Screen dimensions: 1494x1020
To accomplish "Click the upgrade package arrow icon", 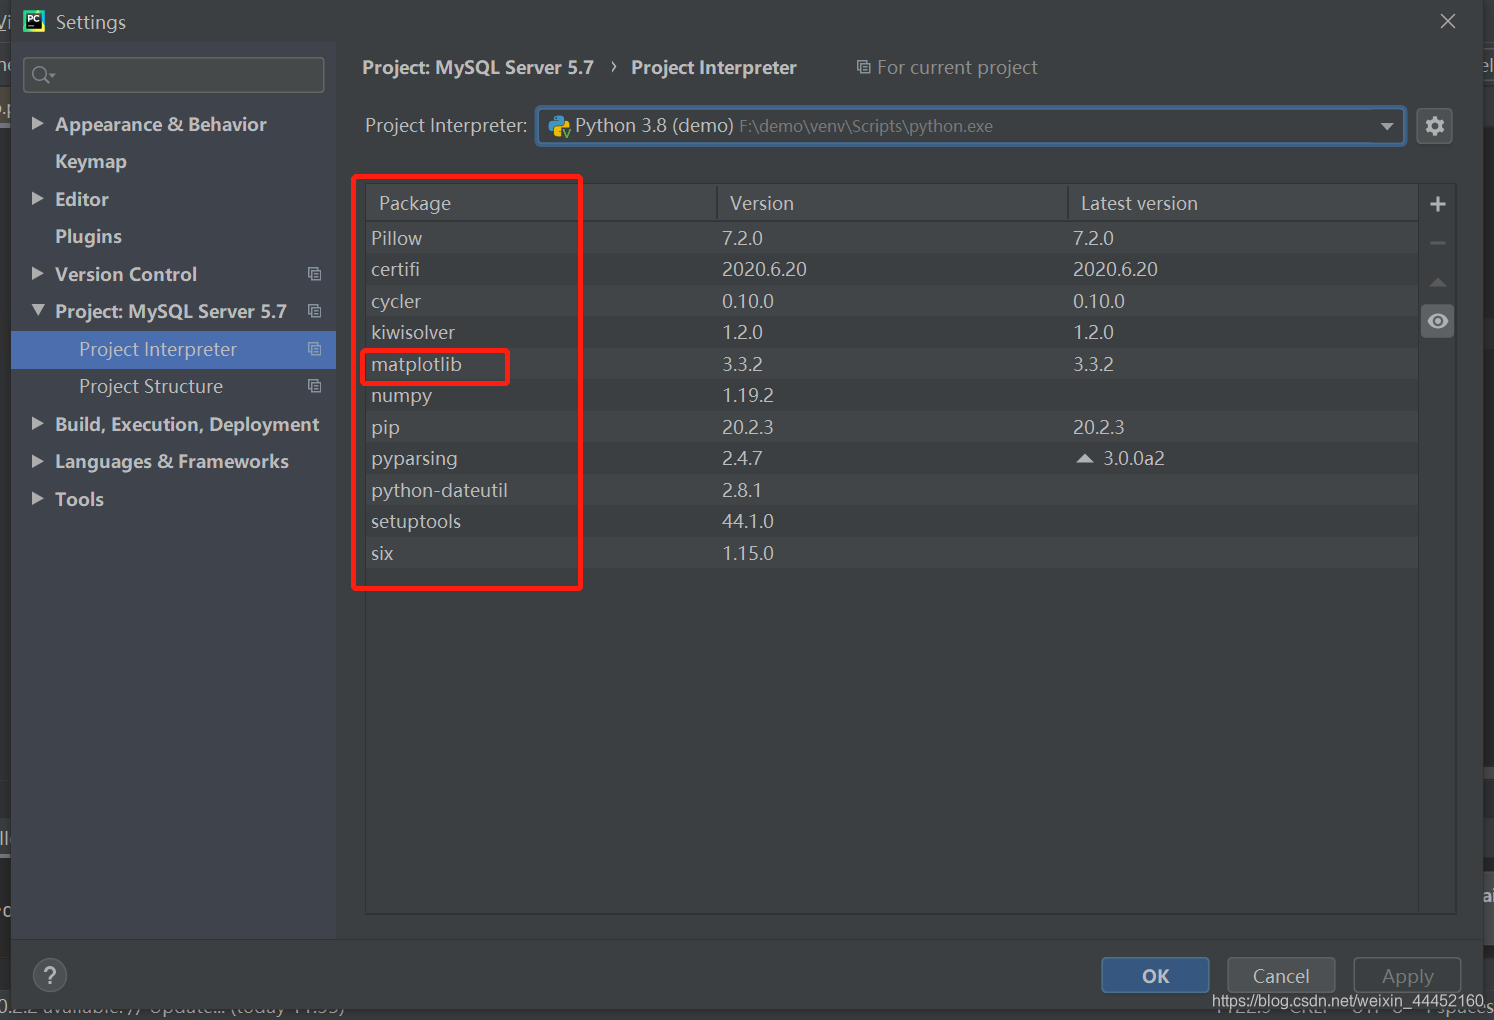I will [x=1438, y=282].
